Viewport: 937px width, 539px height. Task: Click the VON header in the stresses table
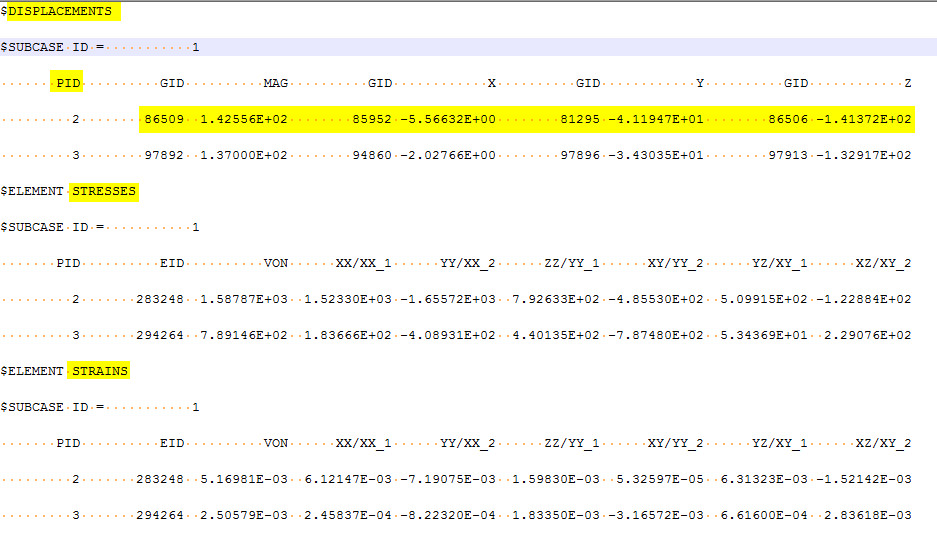276,263
